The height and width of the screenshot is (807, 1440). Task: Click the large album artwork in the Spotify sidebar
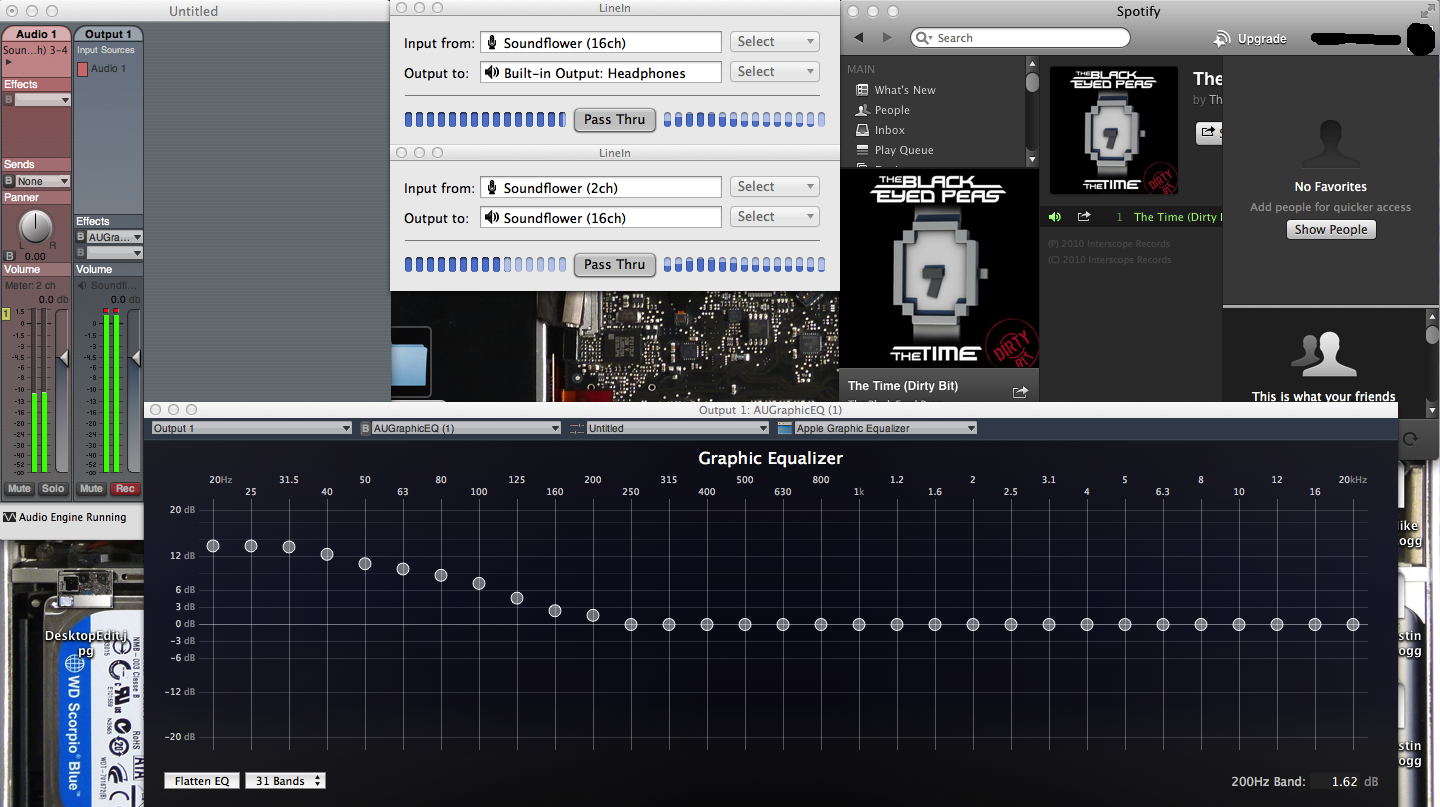(x=939, y=268)
